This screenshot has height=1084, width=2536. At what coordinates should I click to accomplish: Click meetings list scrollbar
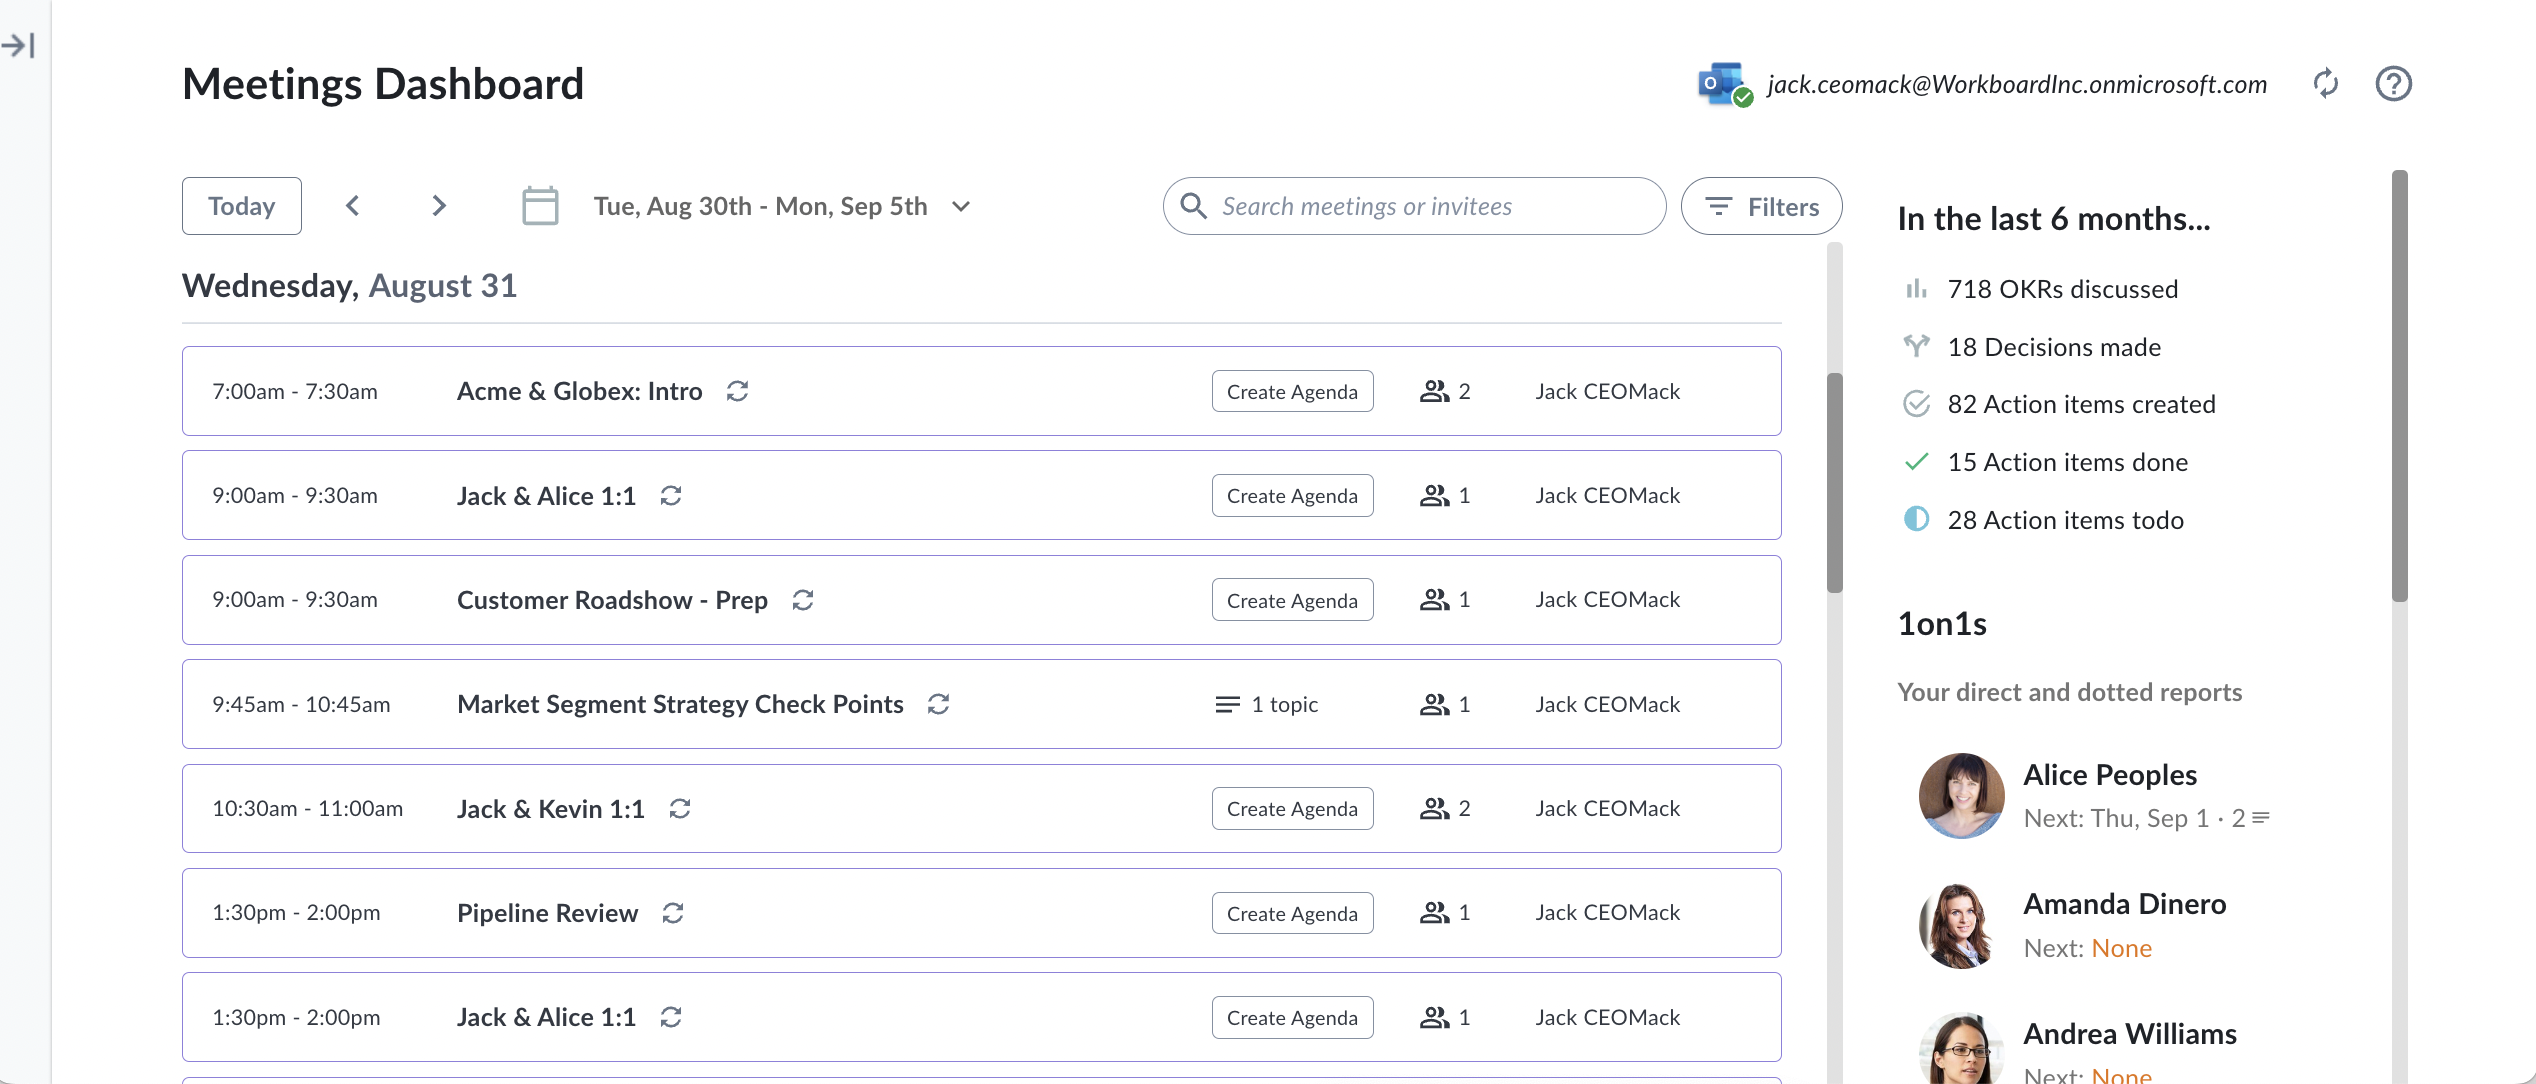pyautogui.click(x=1834, y=483)
